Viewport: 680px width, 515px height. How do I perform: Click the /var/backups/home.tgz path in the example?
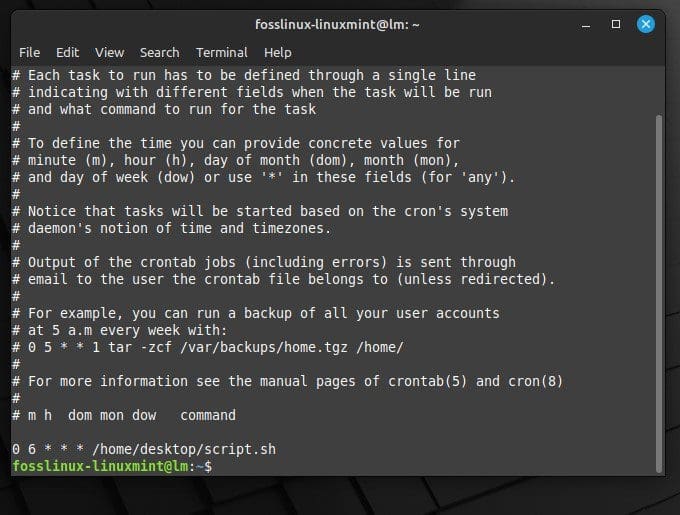264,347
